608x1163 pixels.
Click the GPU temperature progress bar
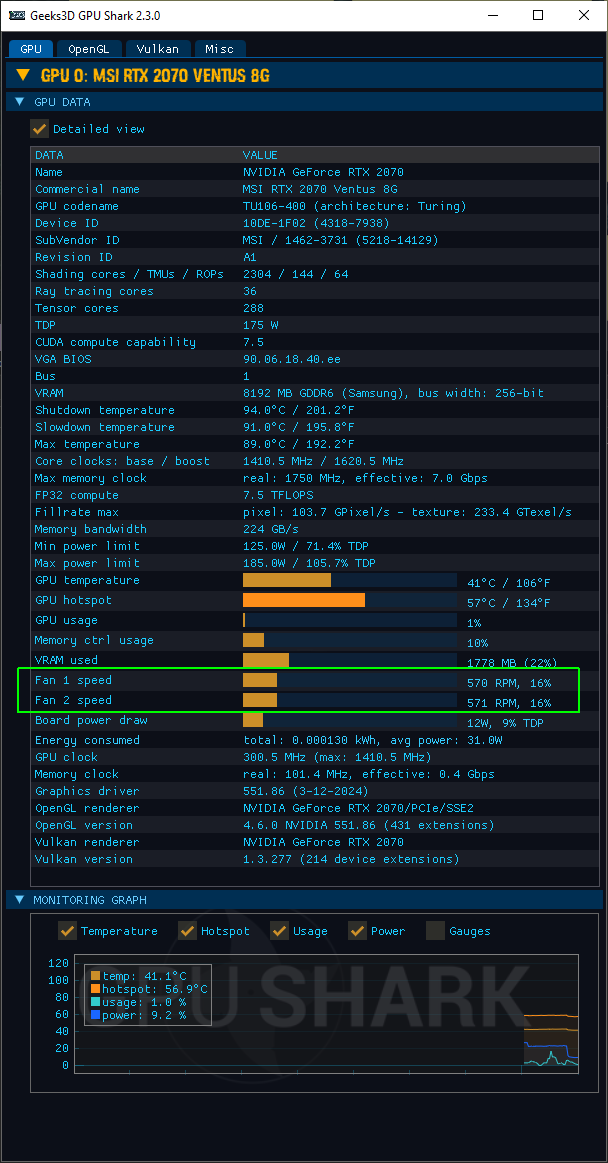tap(350, 580)
